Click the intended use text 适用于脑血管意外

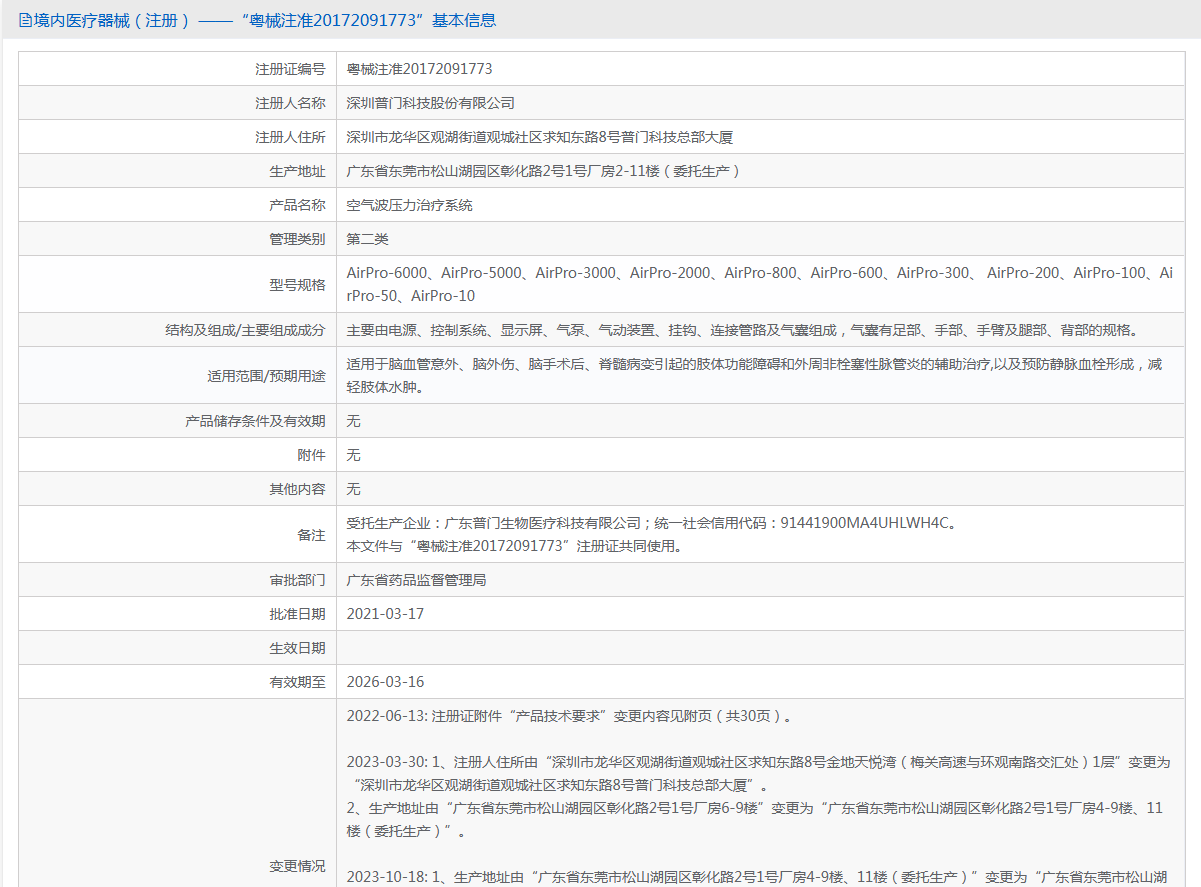[x=754, y=375]
